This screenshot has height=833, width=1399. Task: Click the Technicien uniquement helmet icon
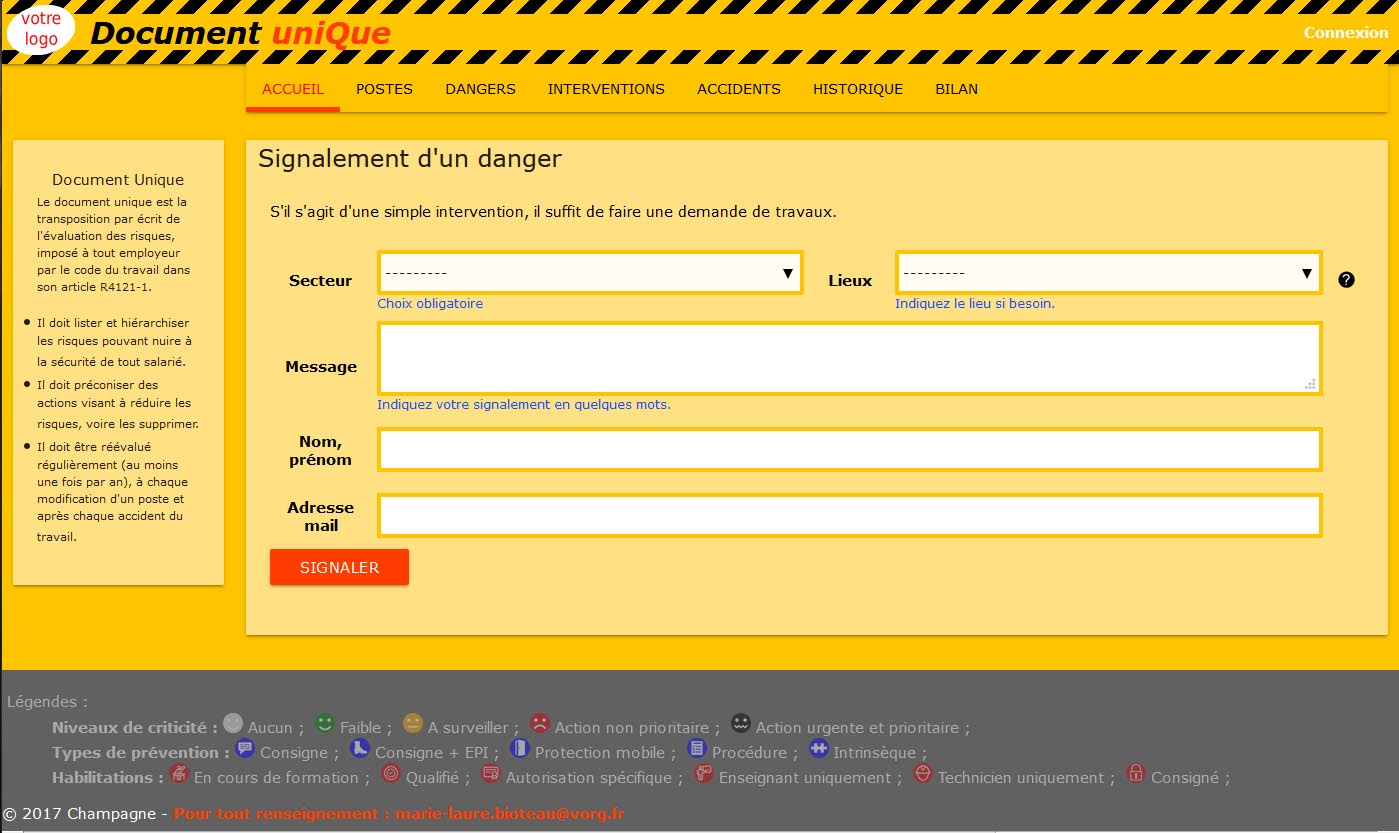(x=923, y=773)
